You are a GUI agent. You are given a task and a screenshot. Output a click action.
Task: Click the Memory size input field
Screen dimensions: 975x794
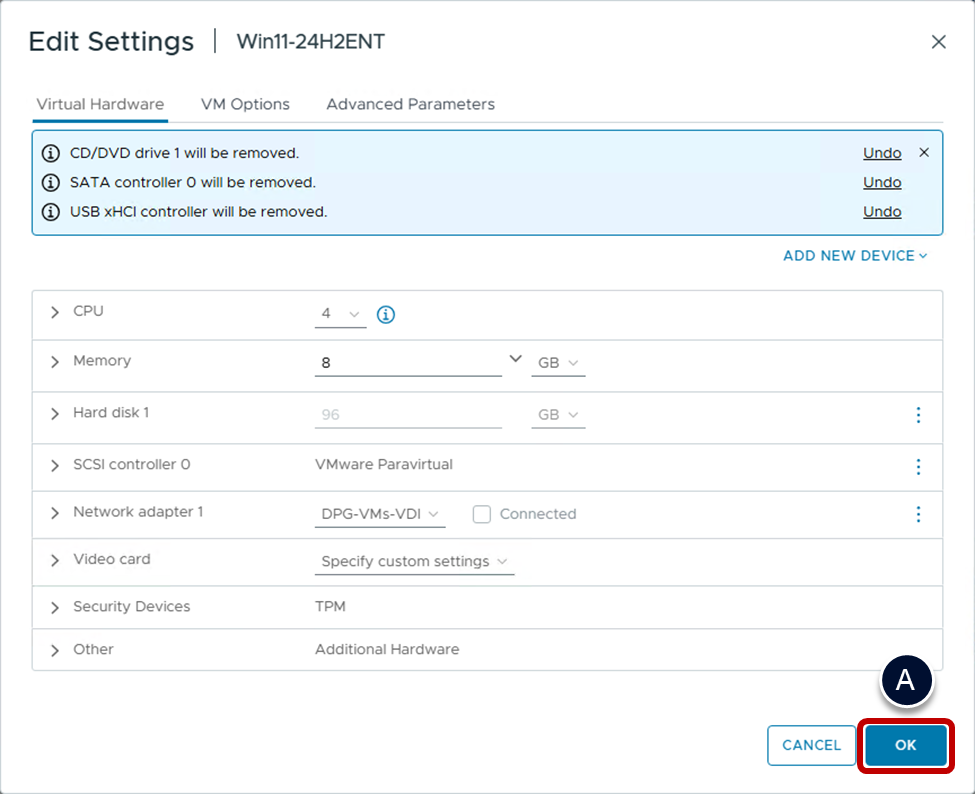pyautogui.click(x=408, y=364)
